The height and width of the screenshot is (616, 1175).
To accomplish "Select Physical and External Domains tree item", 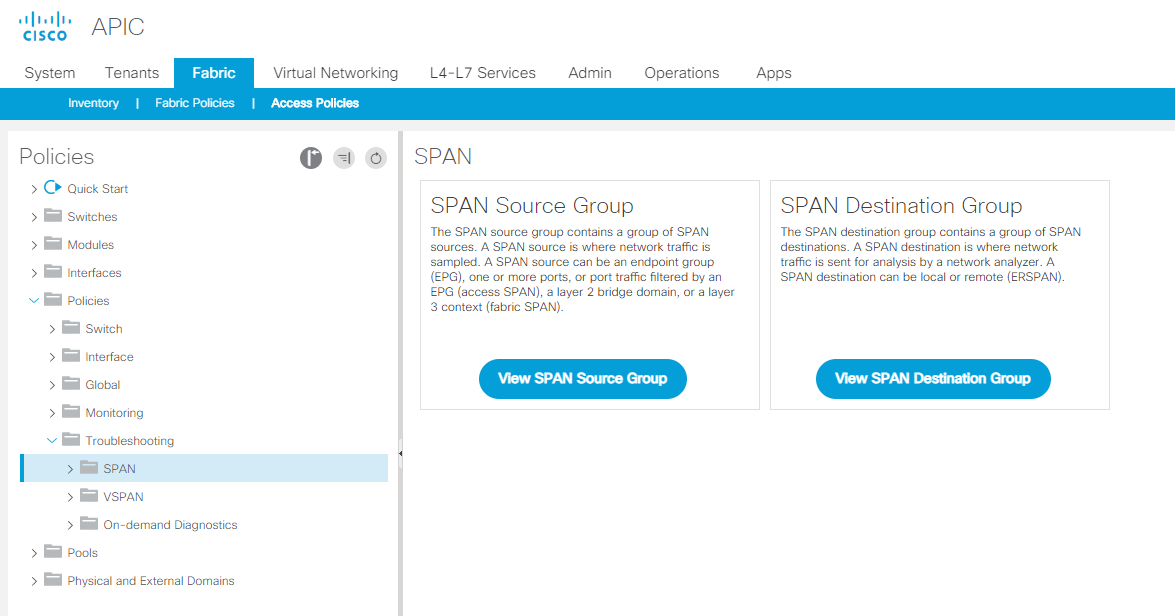I will pos(151,581).
